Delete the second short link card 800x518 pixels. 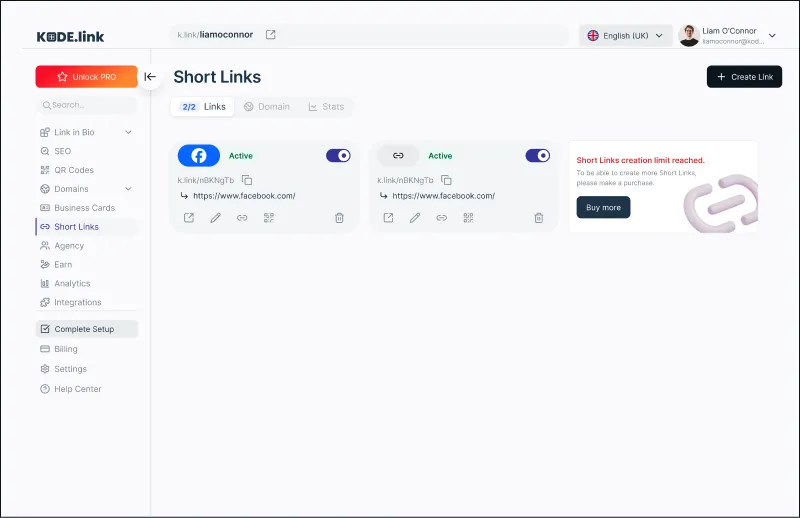point(539,217)
